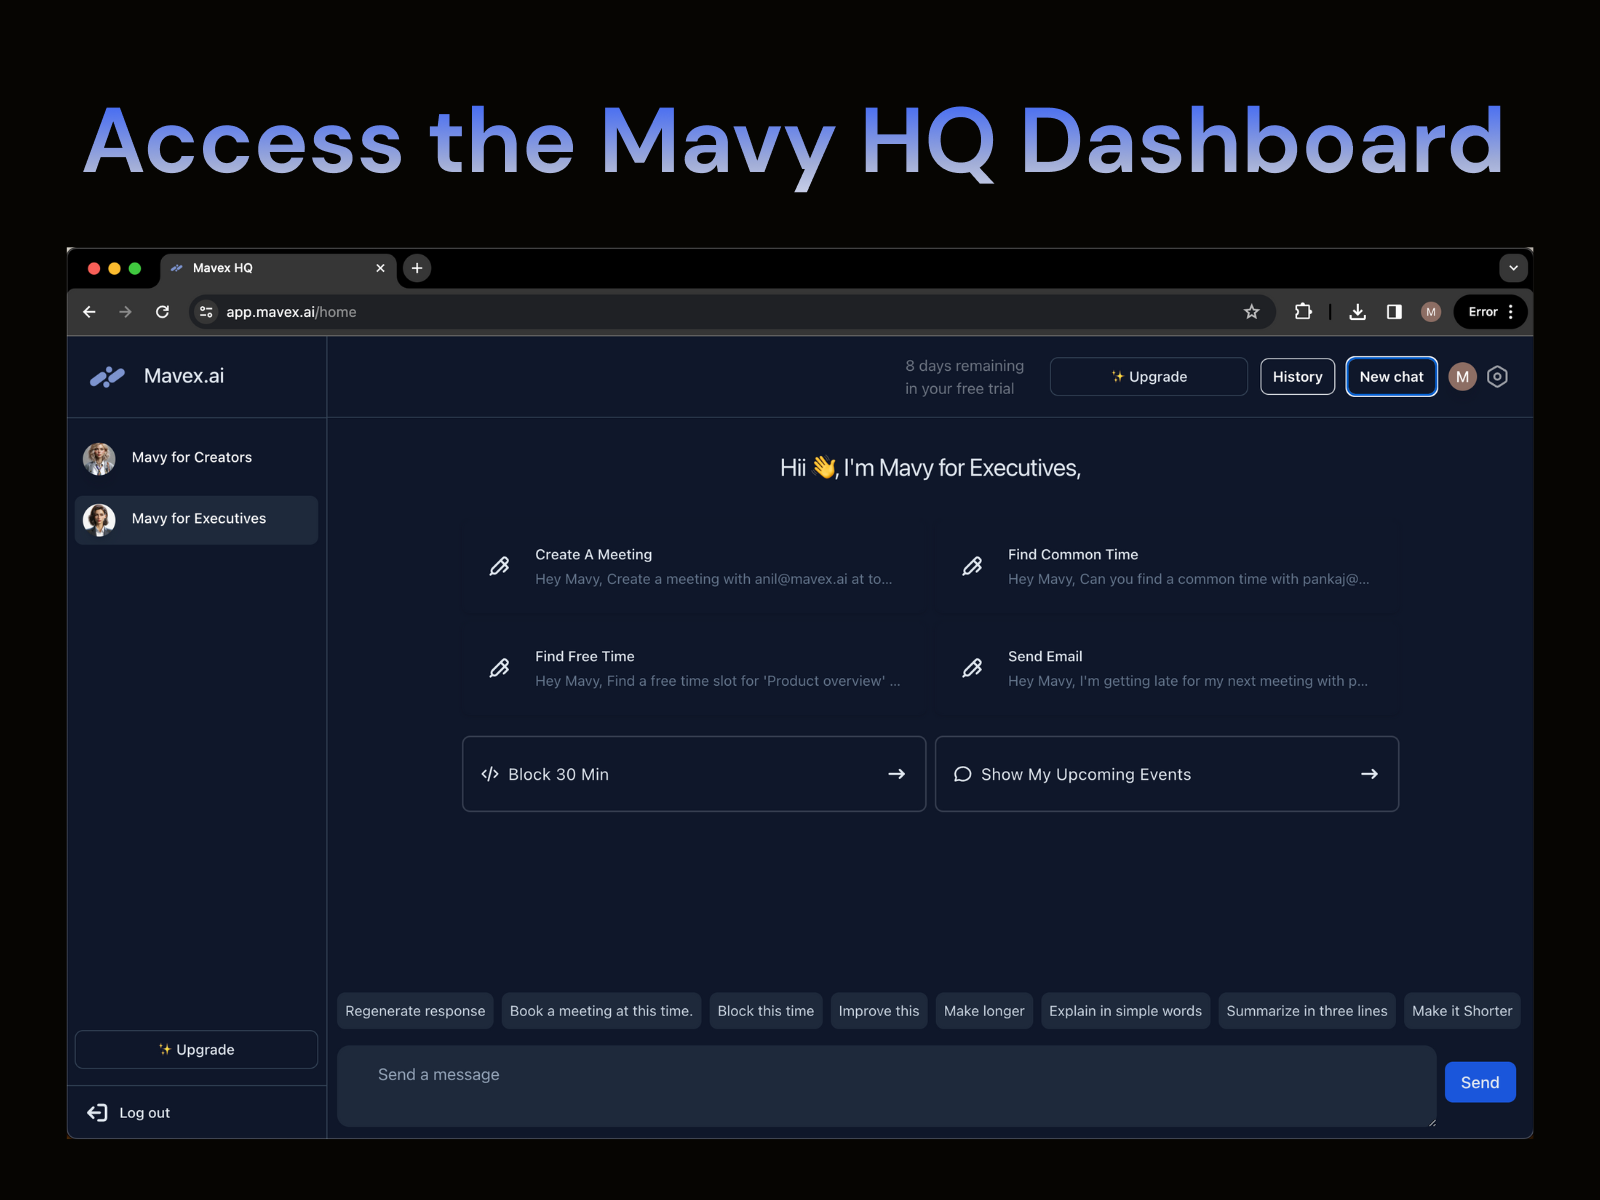This screenshot has width=1600, height=1200.
Task: Click pencil icon on Create A Meeting card
Action: pyautogui.click(x=499, y=566)
